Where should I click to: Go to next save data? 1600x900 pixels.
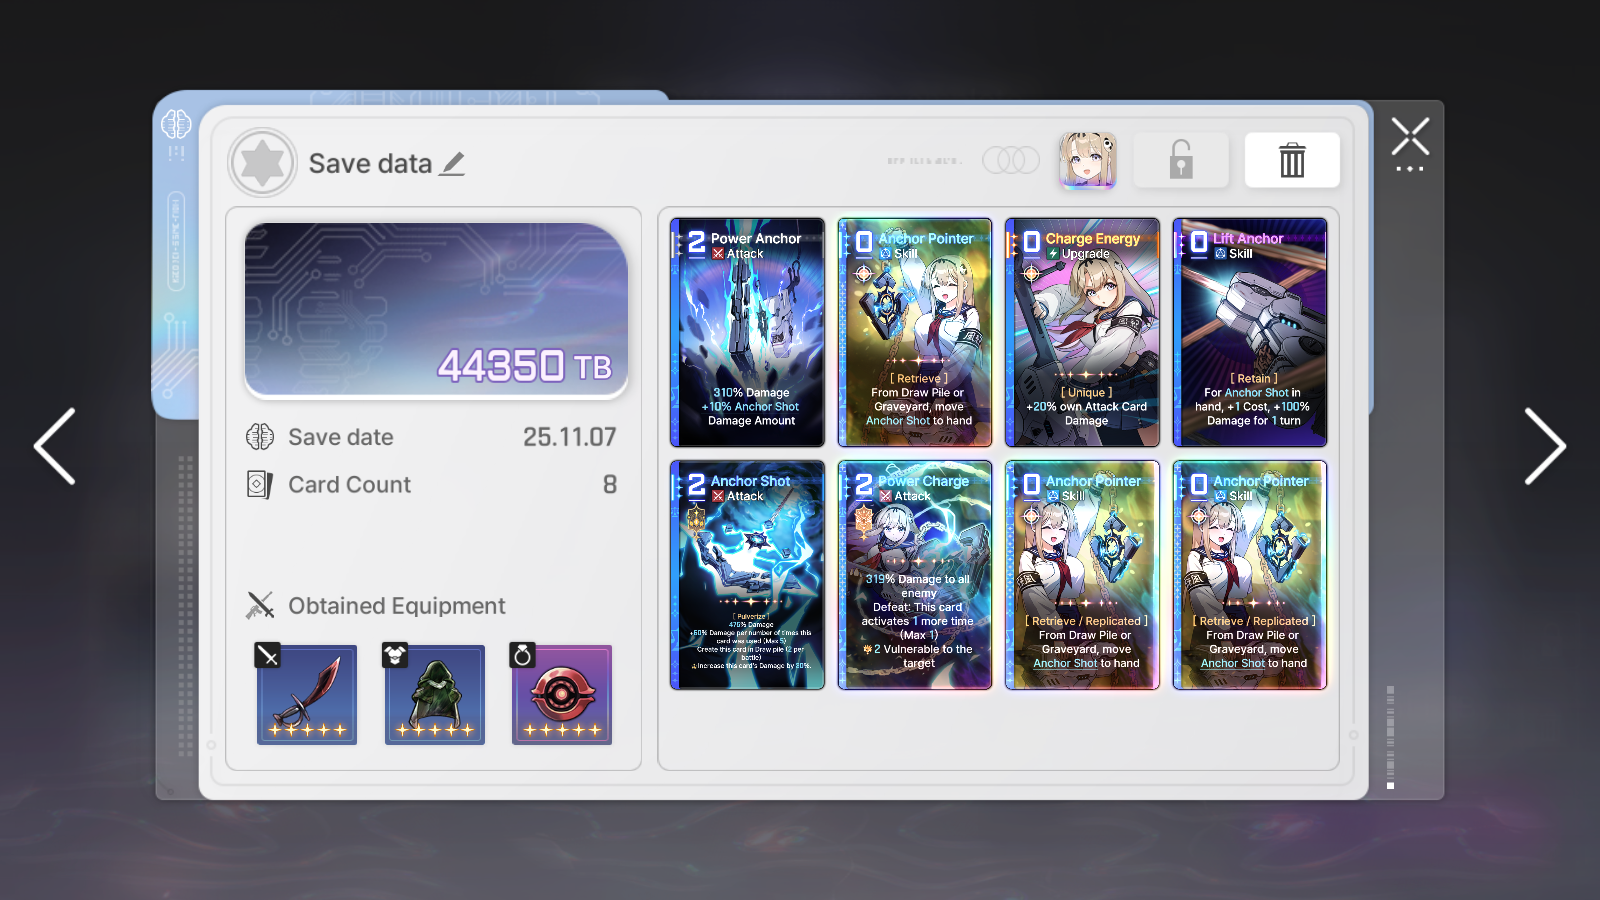tap(1545, 446)
